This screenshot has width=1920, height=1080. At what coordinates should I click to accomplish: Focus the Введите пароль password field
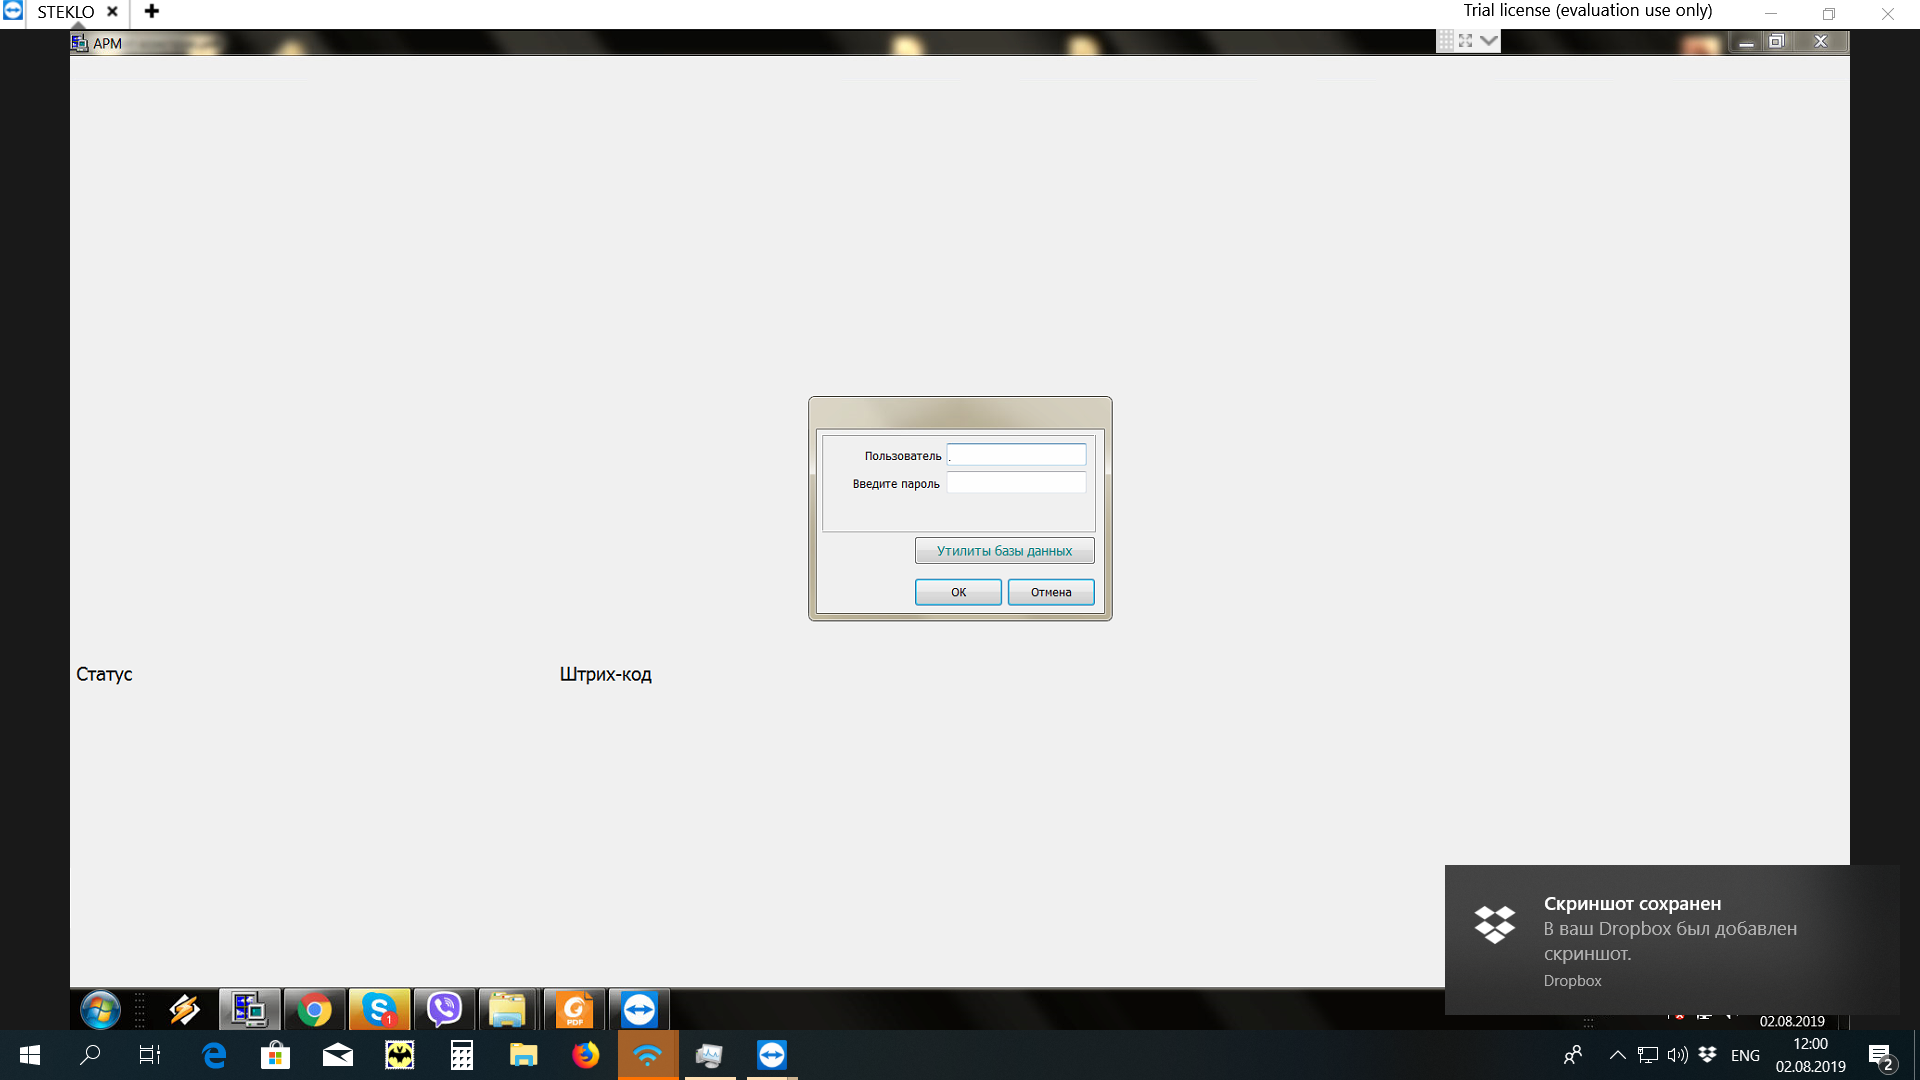(1016, 483)
